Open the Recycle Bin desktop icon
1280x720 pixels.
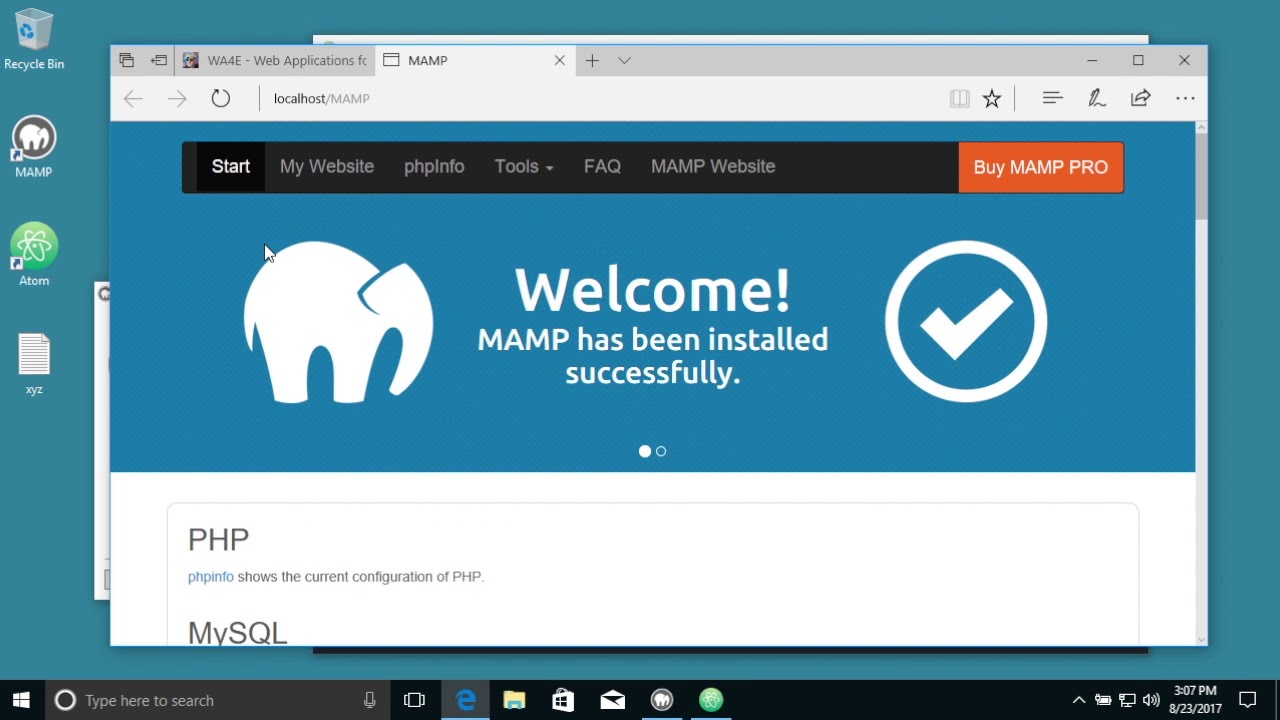33,40
